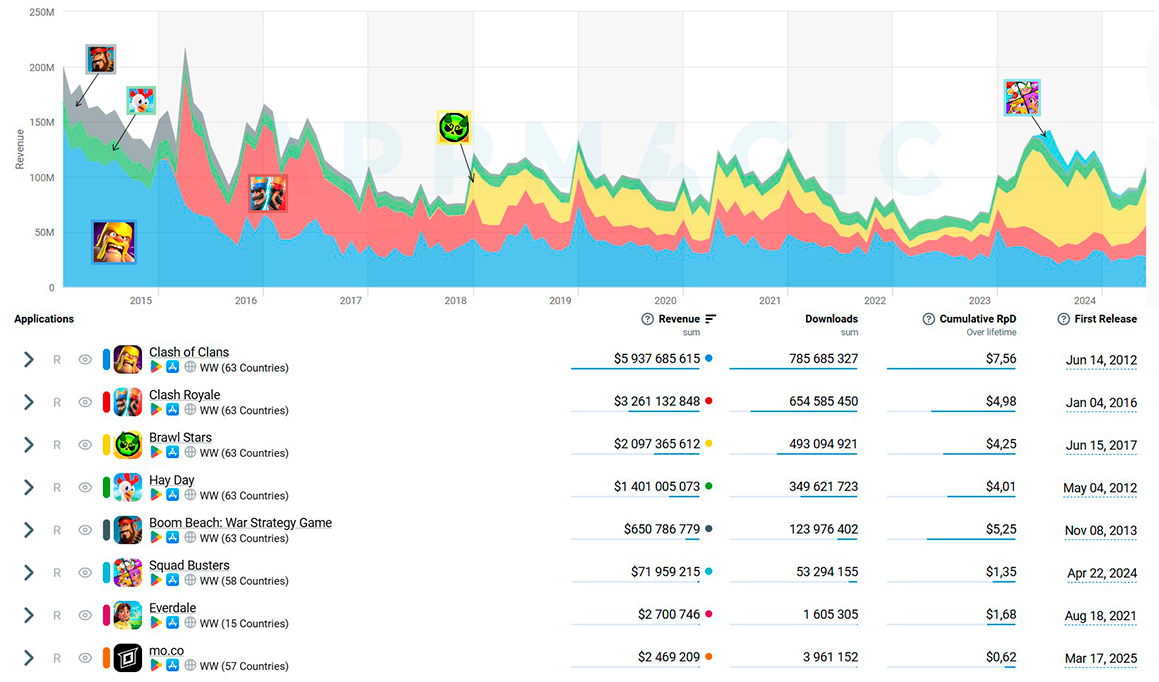Expand the Clash of Clans row
1159x682 pixels.
tap(28, 360)
